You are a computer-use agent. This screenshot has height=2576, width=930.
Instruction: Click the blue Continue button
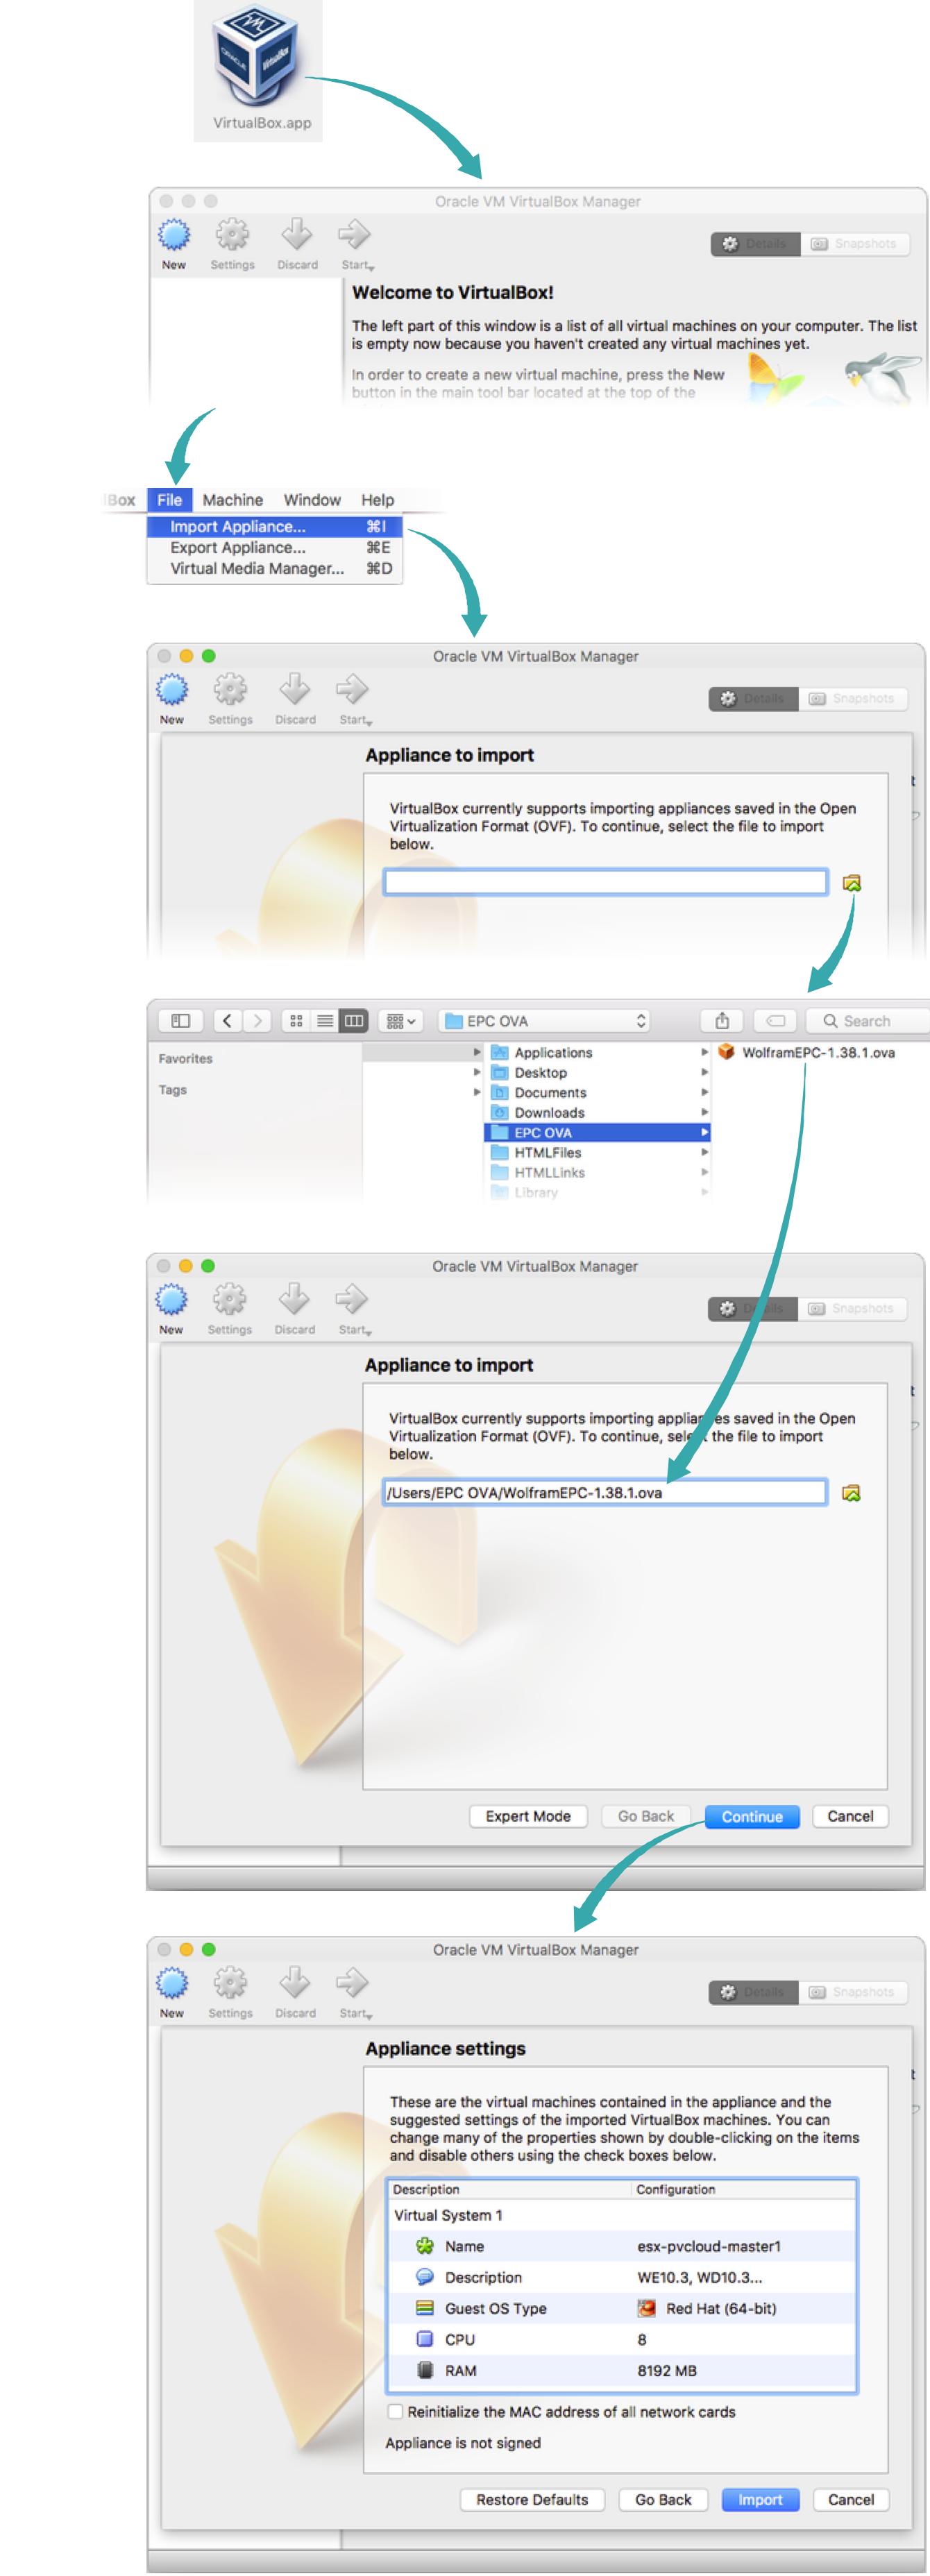point(751,1816)
